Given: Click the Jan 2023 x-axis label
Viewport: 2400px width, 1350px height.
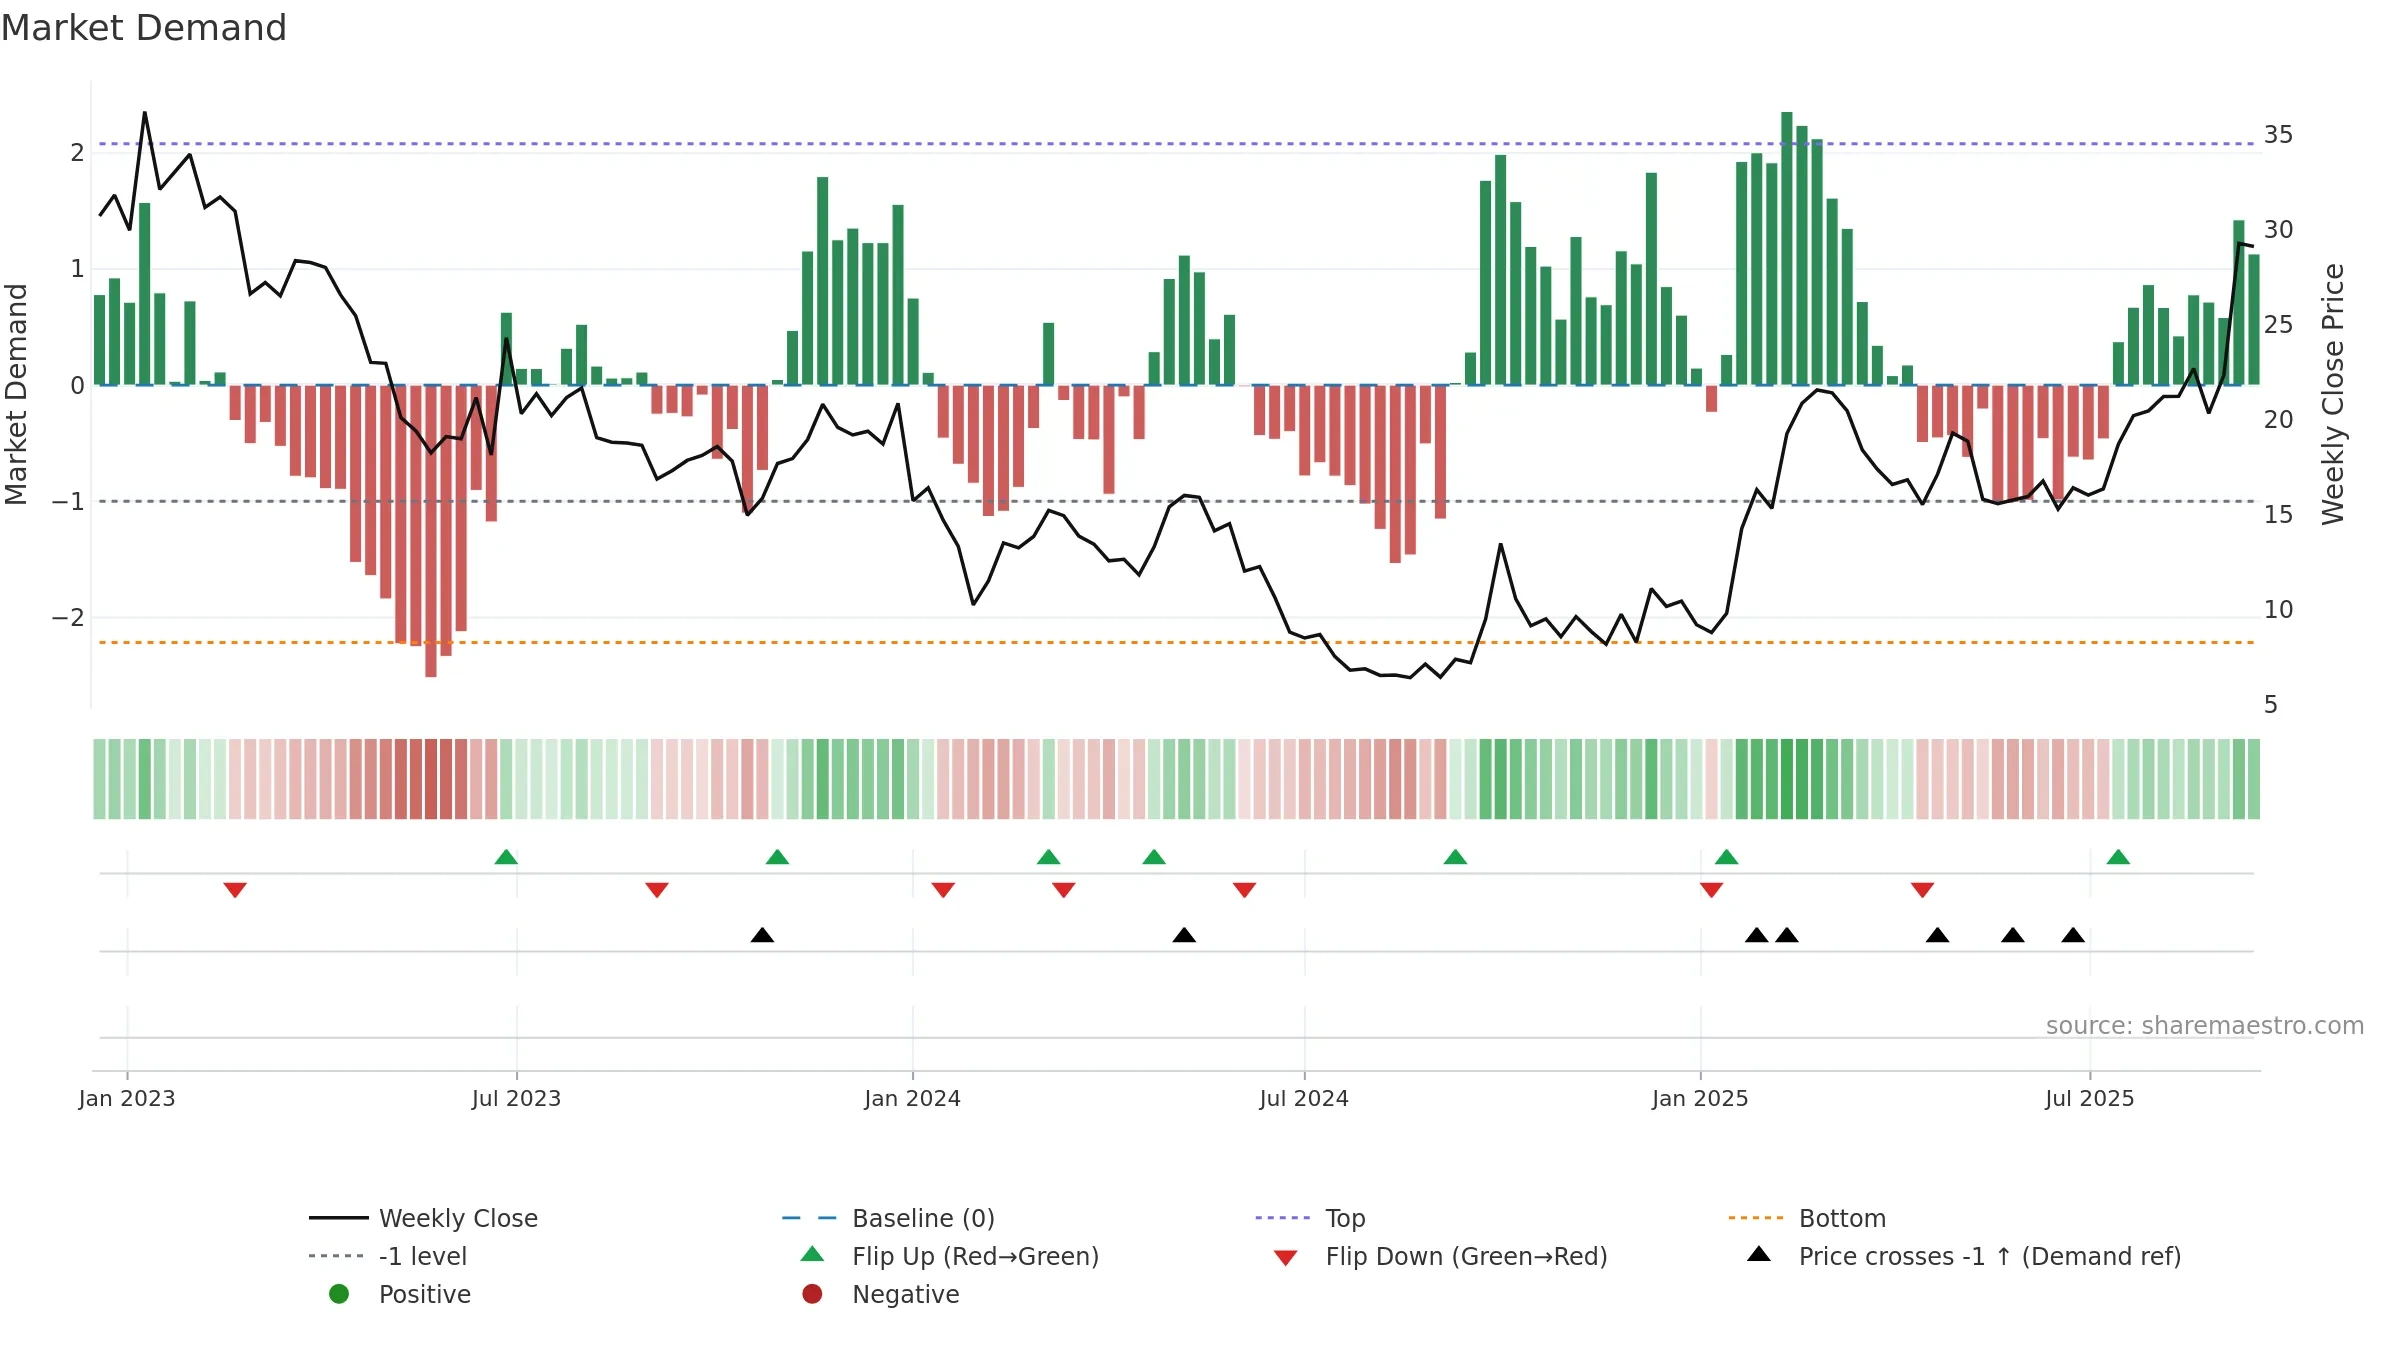Looking at the screenshot, I should click(x=127, y=1098).
